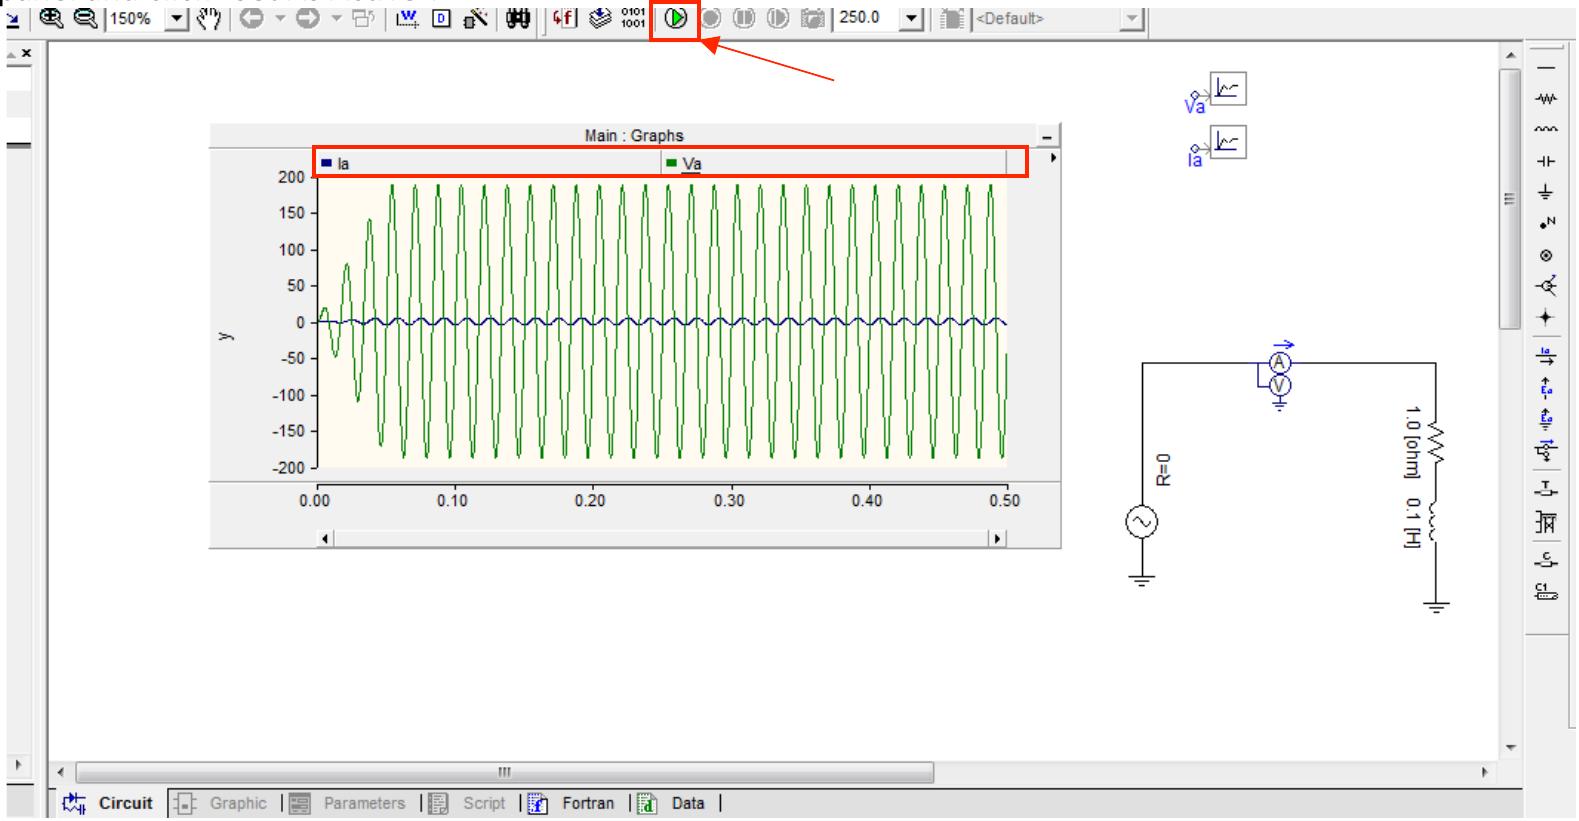Select the Va curve legend entry
This screenshot has width=1579, height=821.
pyautogui.click(x=691, y=164)
